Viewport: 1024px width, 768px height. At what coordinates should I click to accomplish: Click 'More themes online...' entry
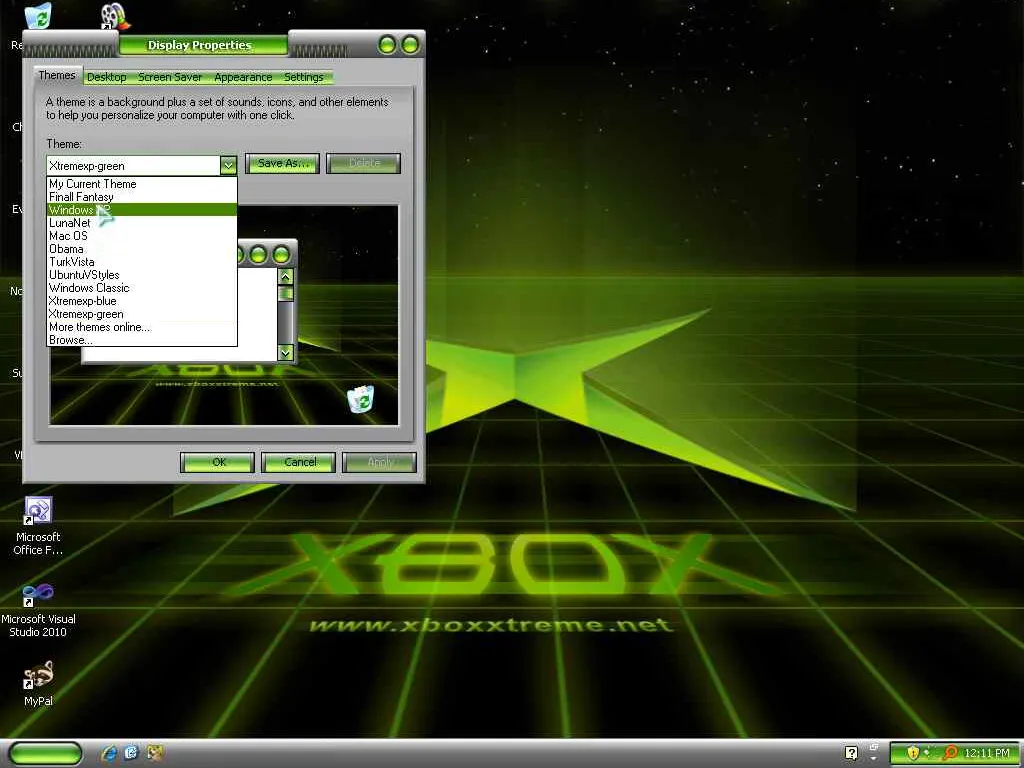click(x=142, y=327)
